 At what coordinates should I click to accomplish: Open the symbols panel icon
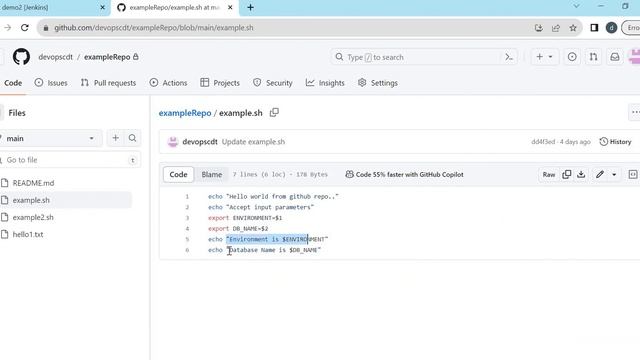point(633,174)
